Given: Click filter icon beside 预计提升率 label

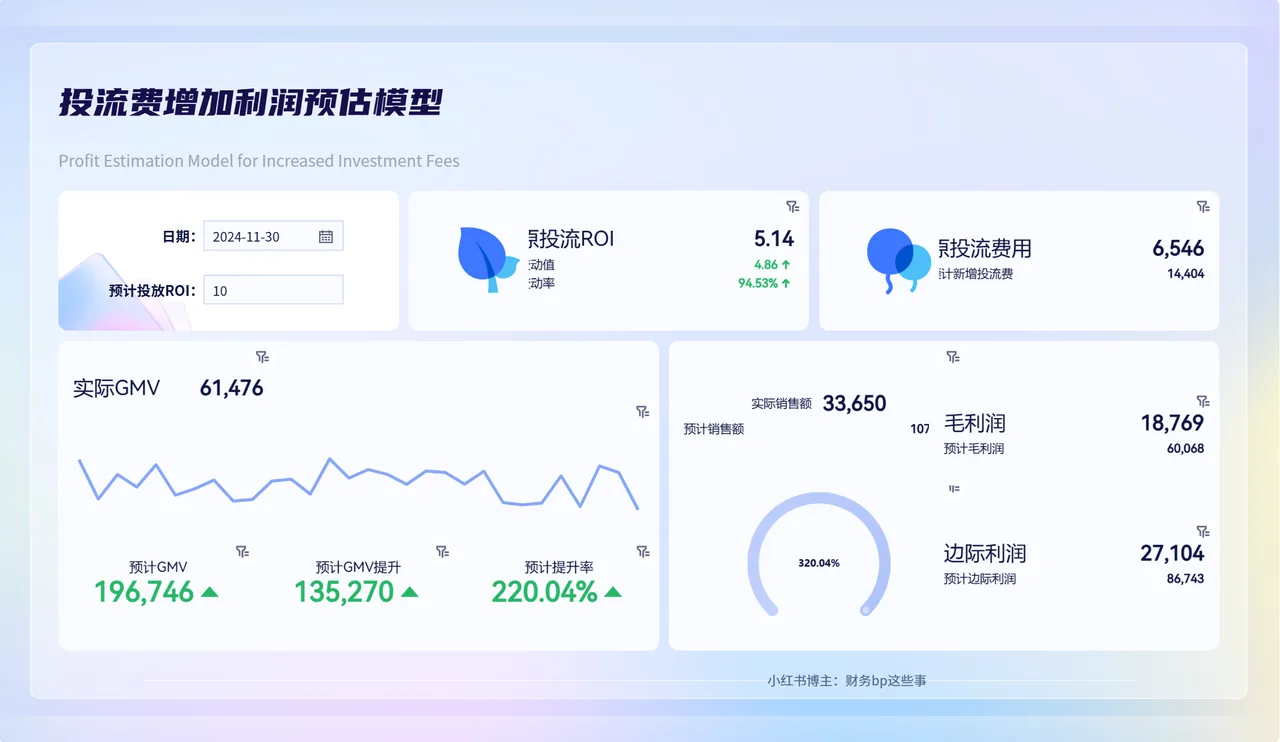Looking at the screenshot, I should click(x=643, y=551).
